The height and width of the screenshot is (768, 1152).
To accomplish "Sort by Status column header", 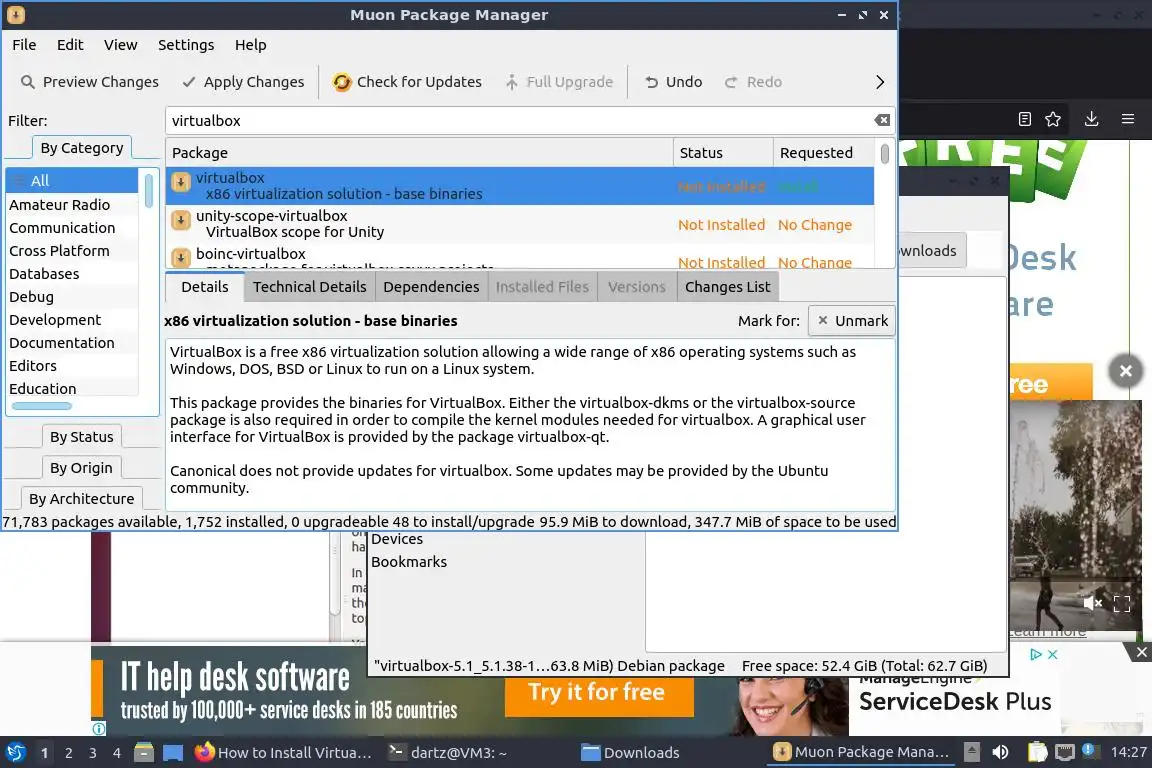I will click(723, 152).
